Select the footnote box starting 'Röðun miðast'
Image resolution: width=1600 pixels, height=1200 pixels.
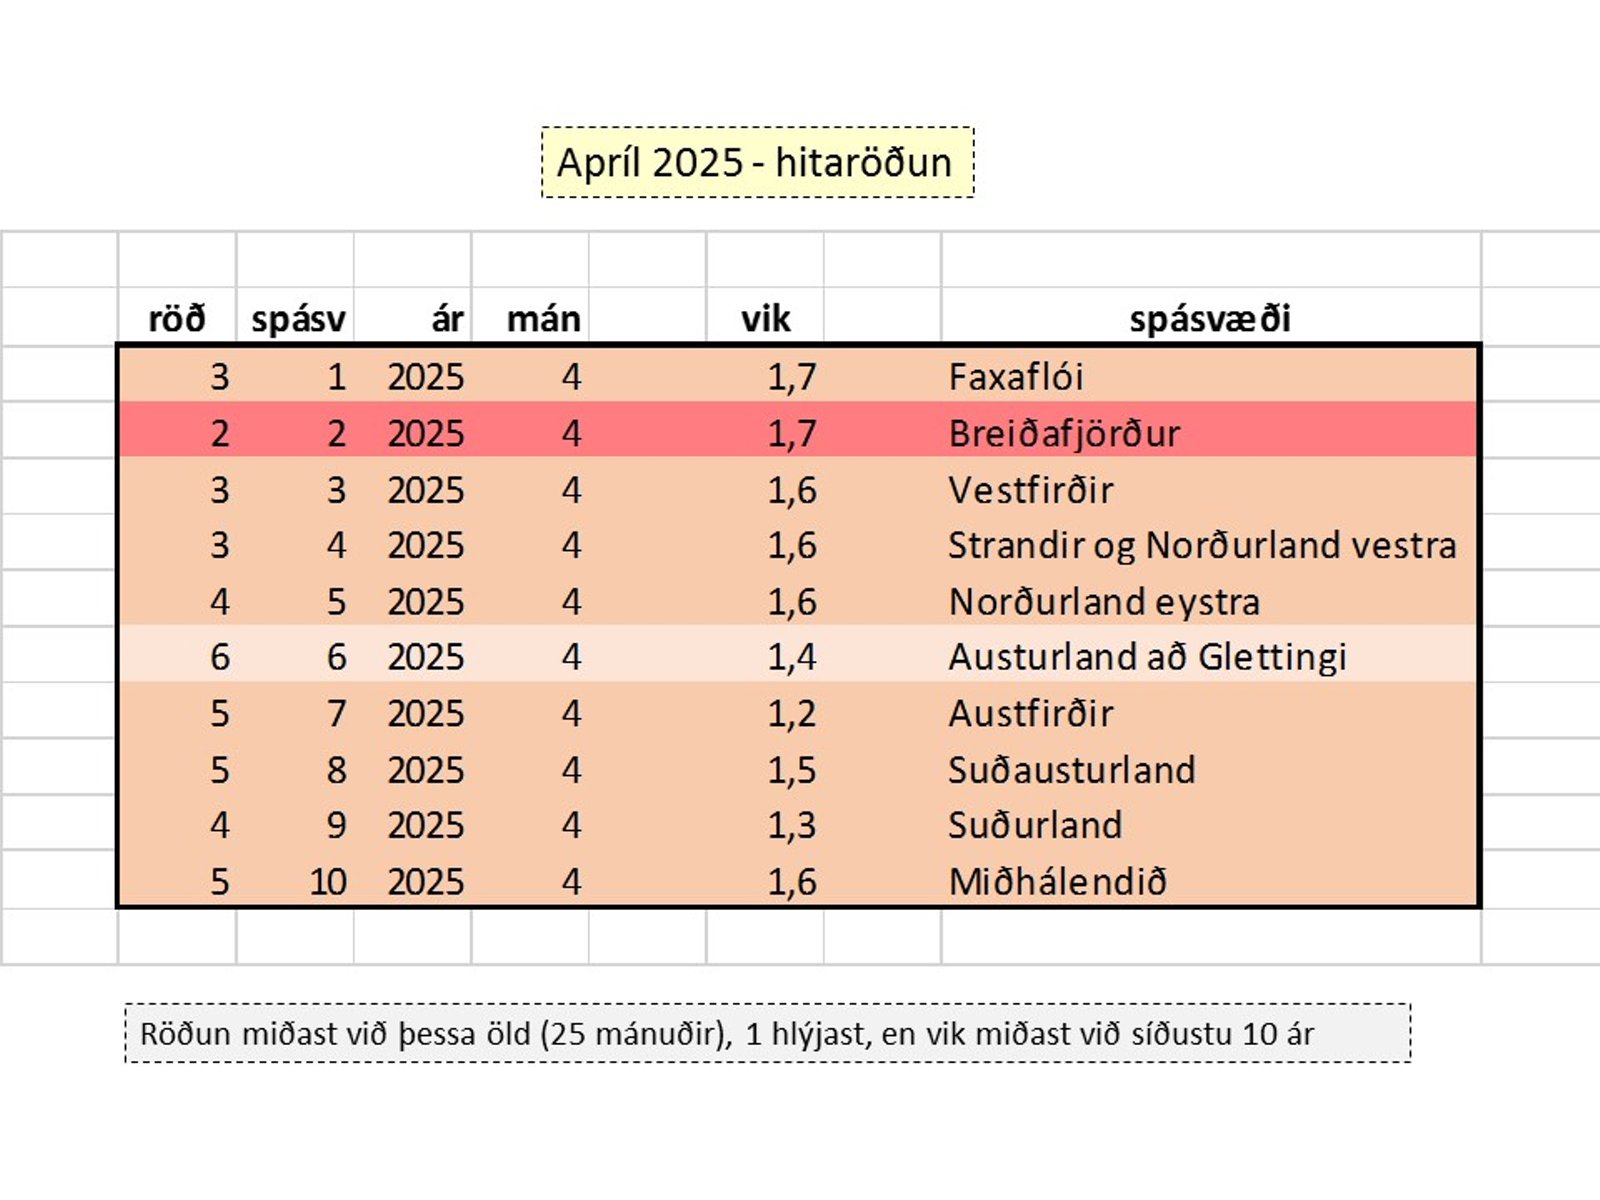coord(767,1033)
